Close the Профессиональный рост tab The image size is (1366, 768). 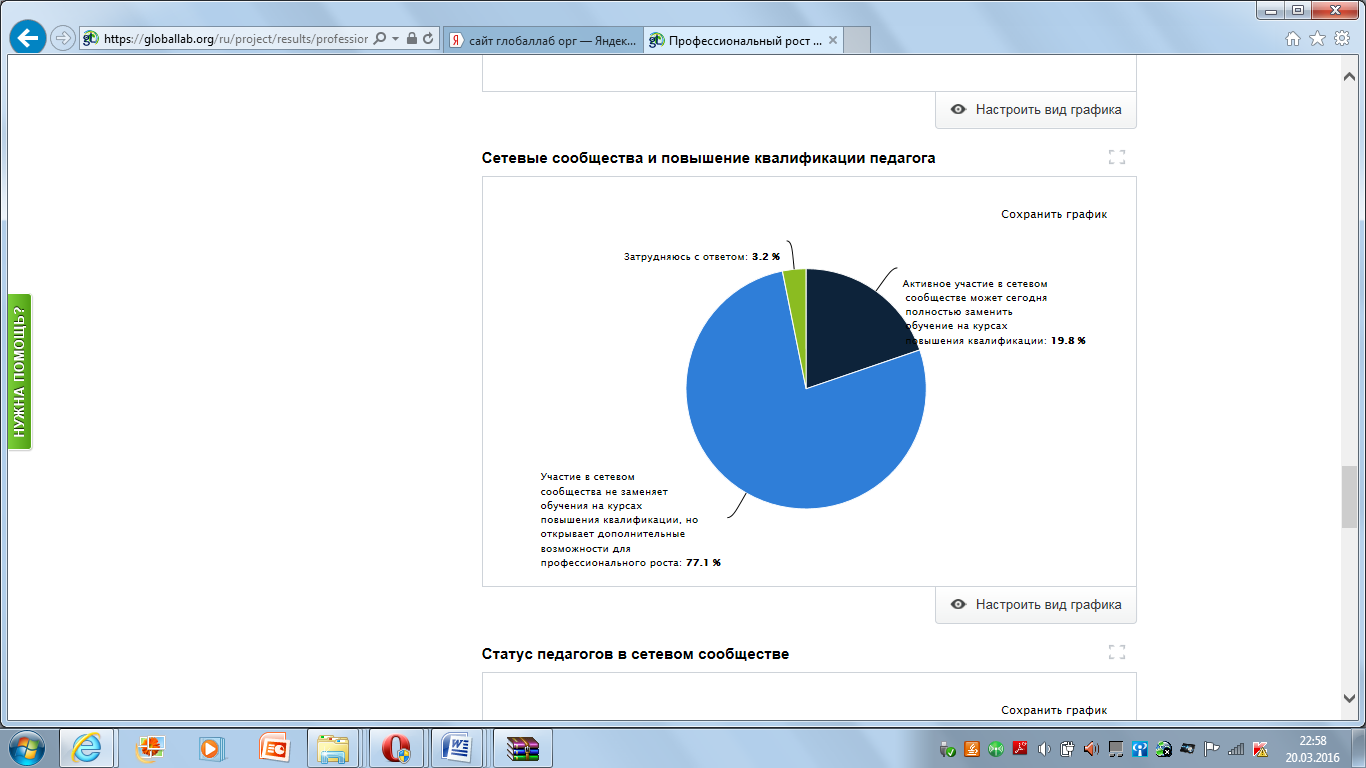click(x=832, y=40)
